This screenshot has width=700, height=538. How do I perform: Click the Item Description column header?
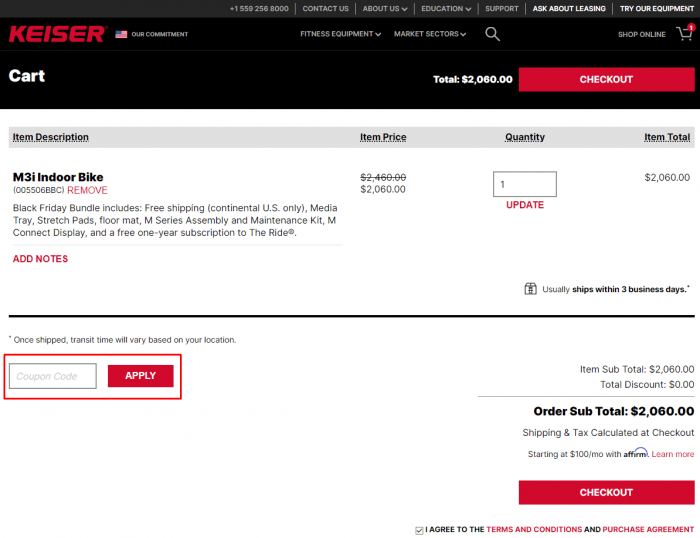tap(50, 137)
